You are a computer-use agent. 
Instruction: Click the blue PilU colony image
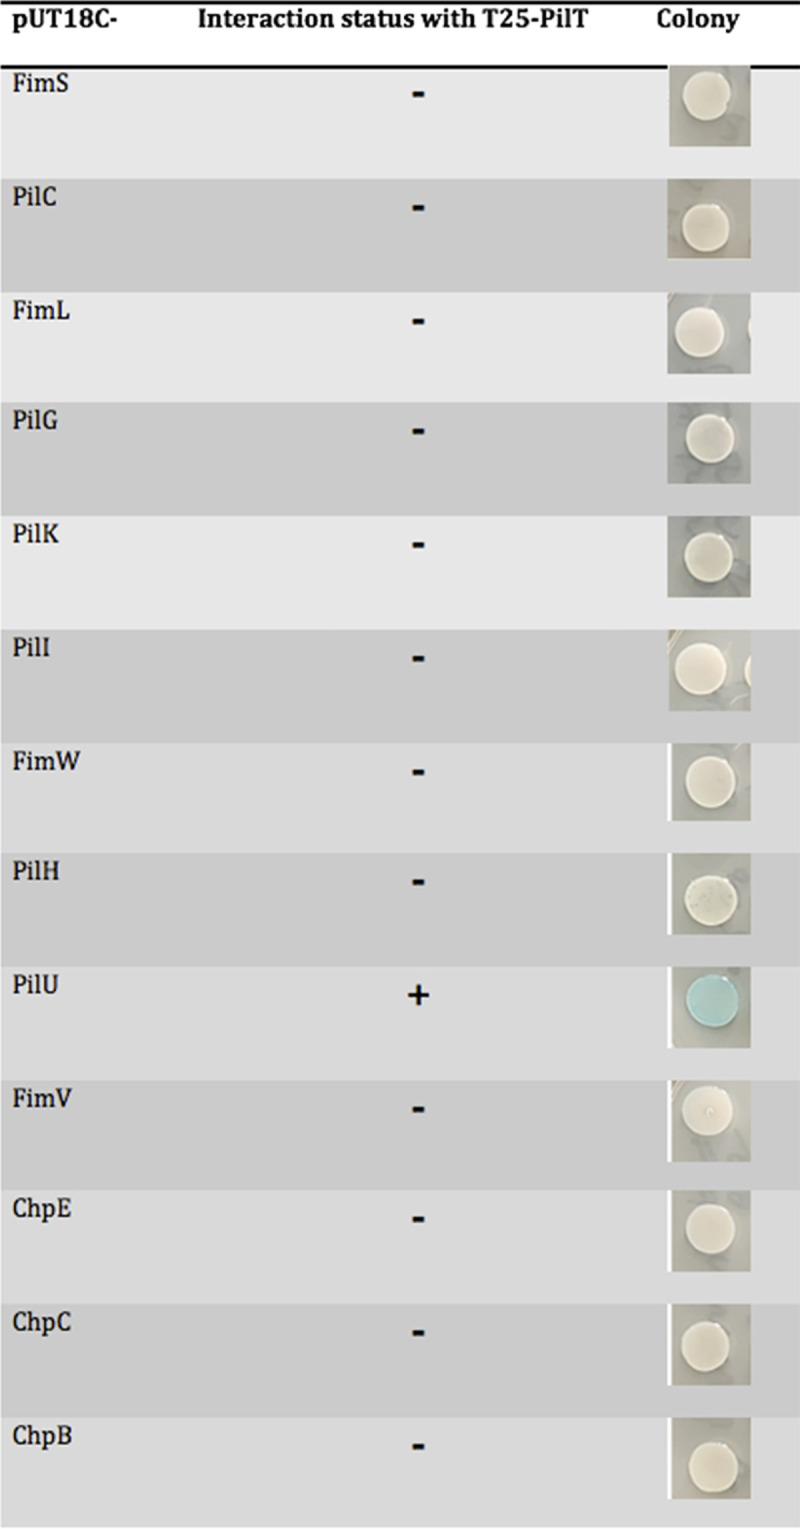click(x=709, y=1007)
